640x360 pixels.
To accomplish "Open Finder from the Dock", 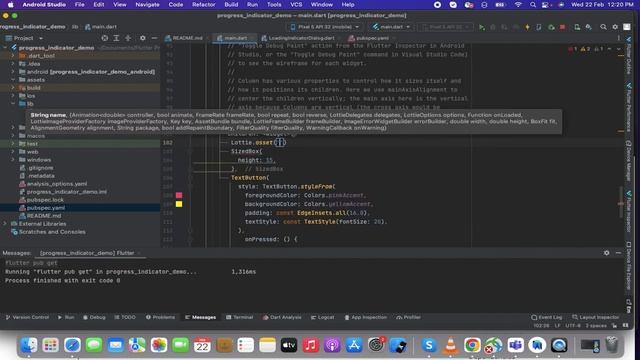I will 29,345.
